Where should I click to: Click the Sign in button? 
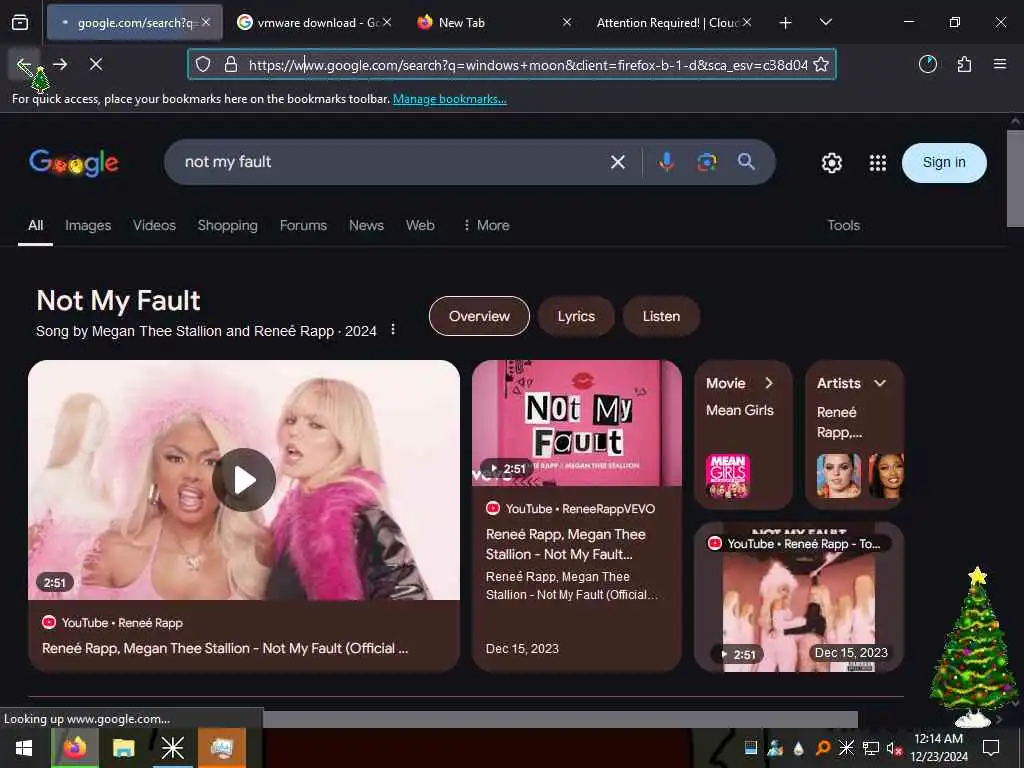944,163
